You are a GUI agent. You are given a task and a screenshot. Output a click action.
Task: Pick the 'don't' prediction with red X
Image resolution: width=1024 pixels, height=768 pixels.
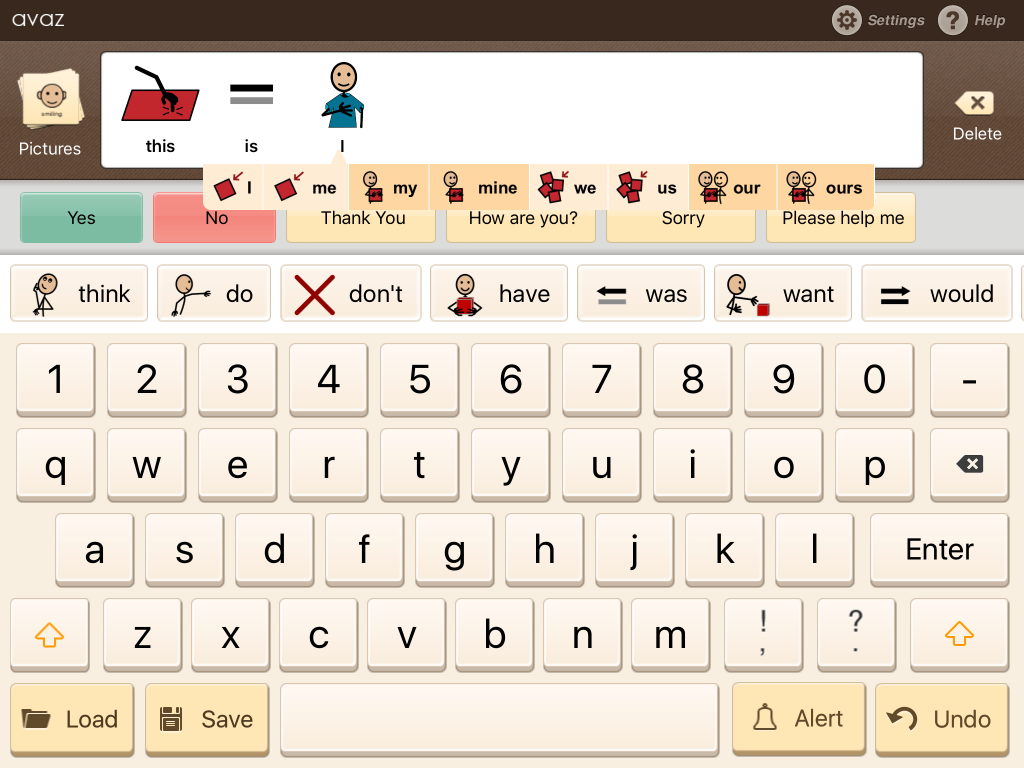351,293
